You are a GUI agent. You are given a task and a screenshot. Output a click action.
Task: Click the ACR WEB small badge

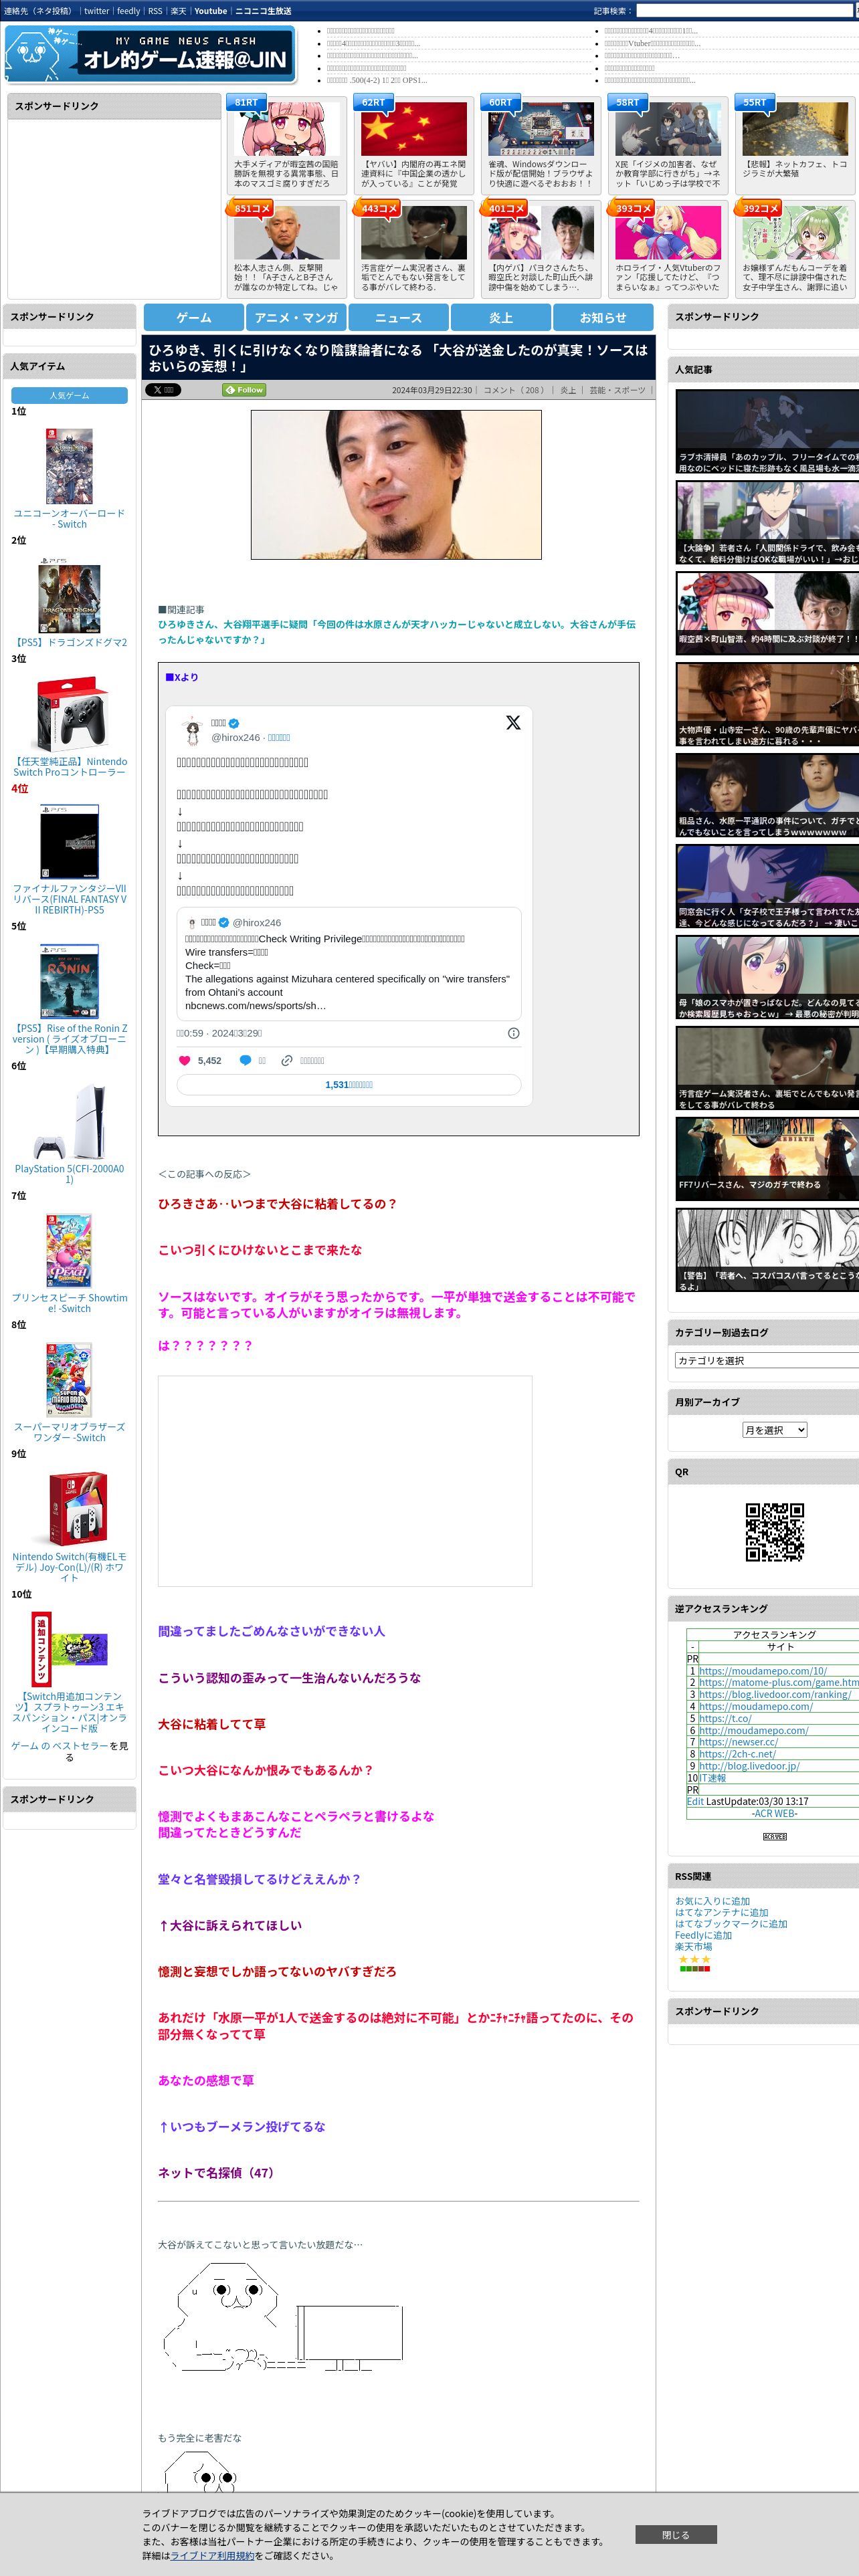click(x=775, y=1837)
